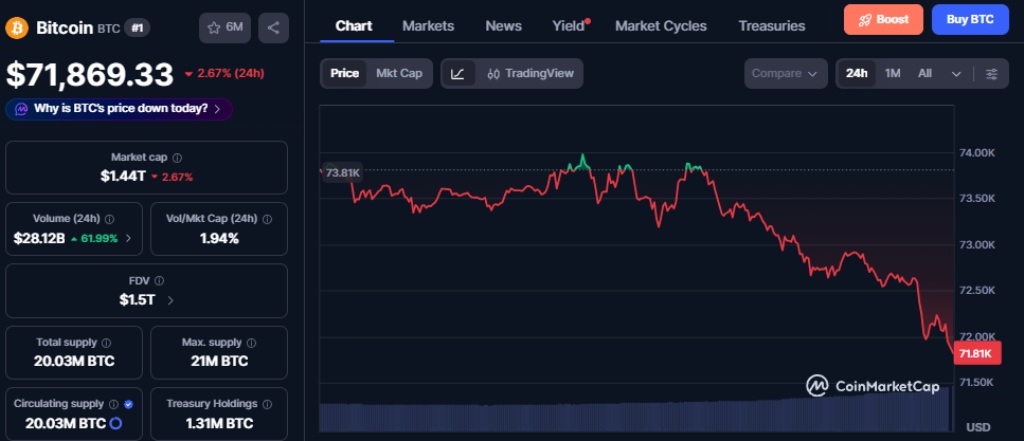Click the $1.44T market cap value
This screenshot has width=1024, height=441.
tap(123, 176)
